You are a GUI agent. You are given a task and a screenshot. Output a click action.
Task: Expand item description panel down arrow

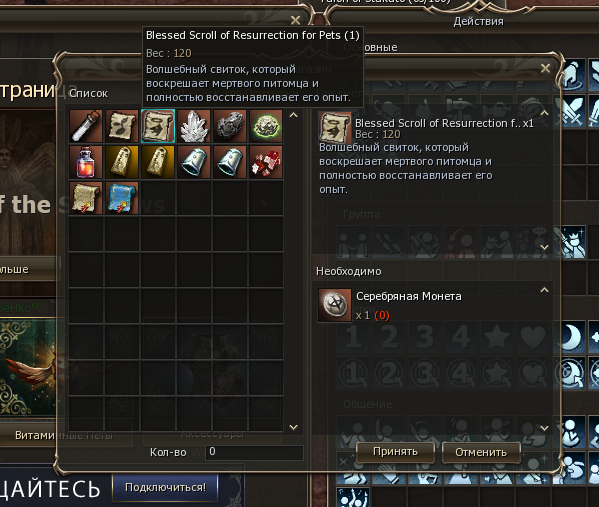[545, 247]
